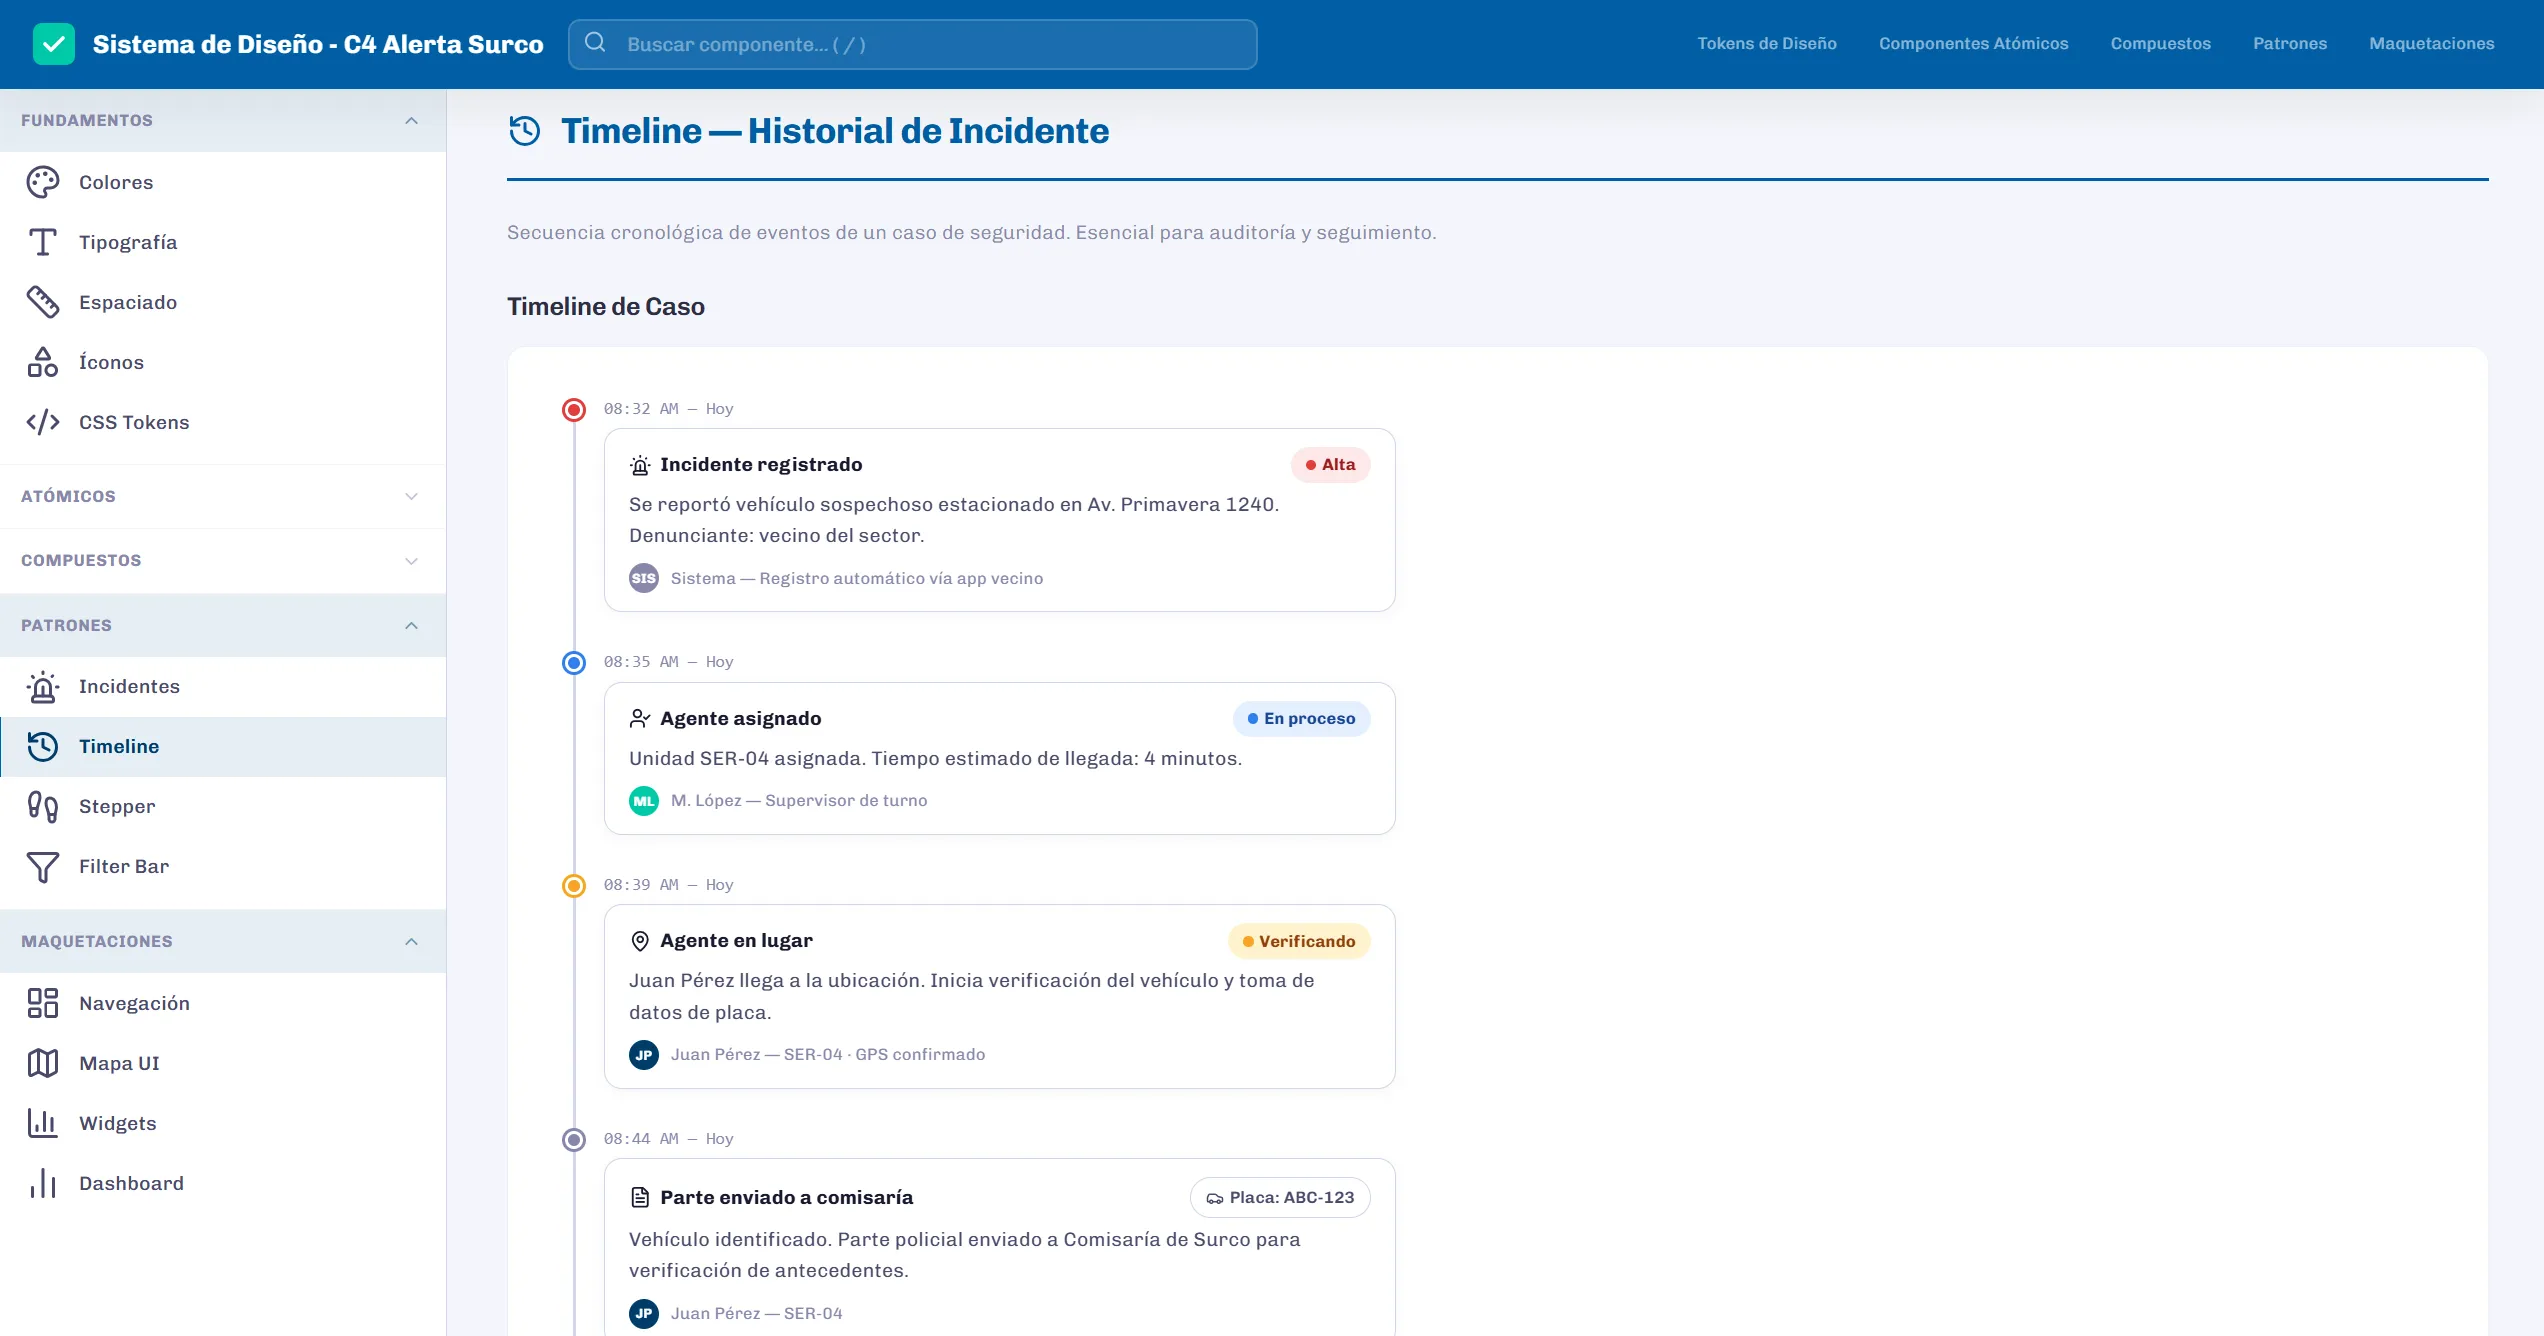Click the Incidentes siren icon in sidebar

pyautogui.click(x=43, y=686)
